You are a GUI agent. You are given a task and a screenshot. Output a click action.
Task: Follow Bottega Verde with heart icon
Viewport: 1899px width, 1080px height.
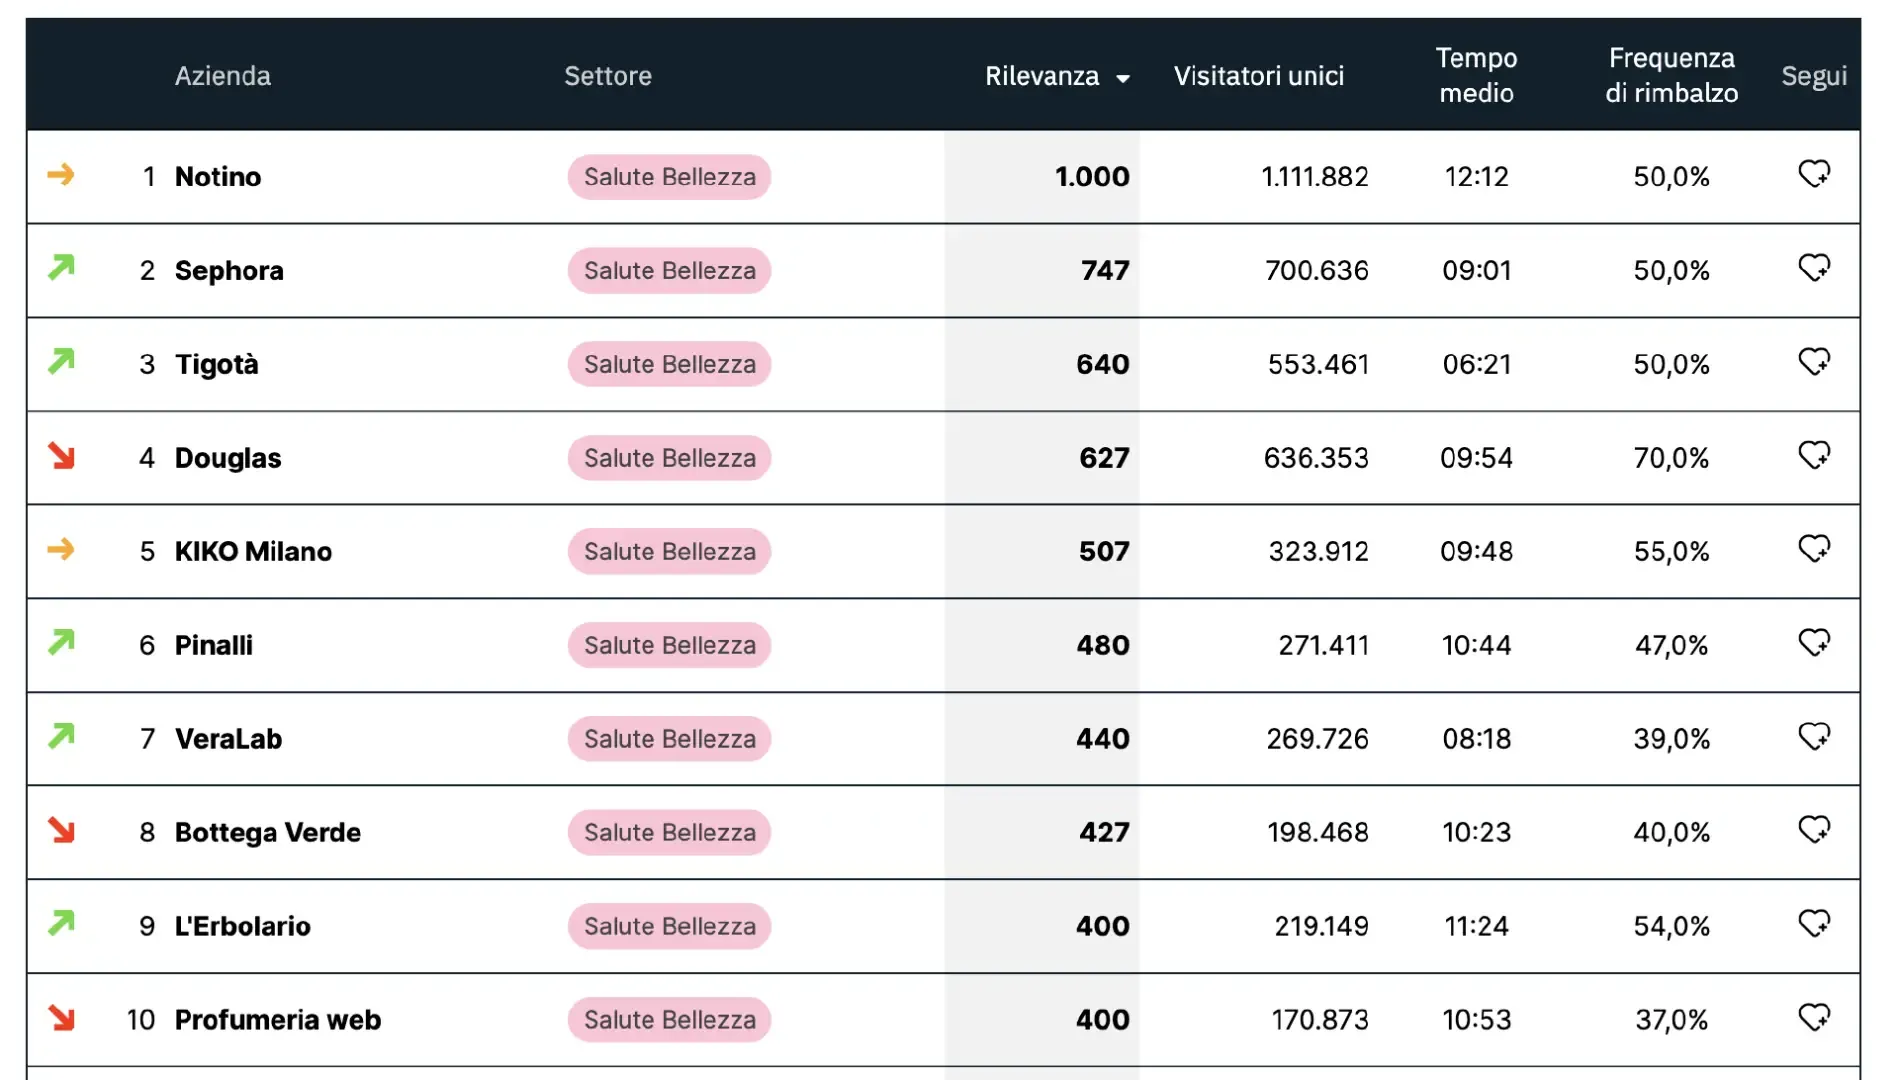point(1814,830)
